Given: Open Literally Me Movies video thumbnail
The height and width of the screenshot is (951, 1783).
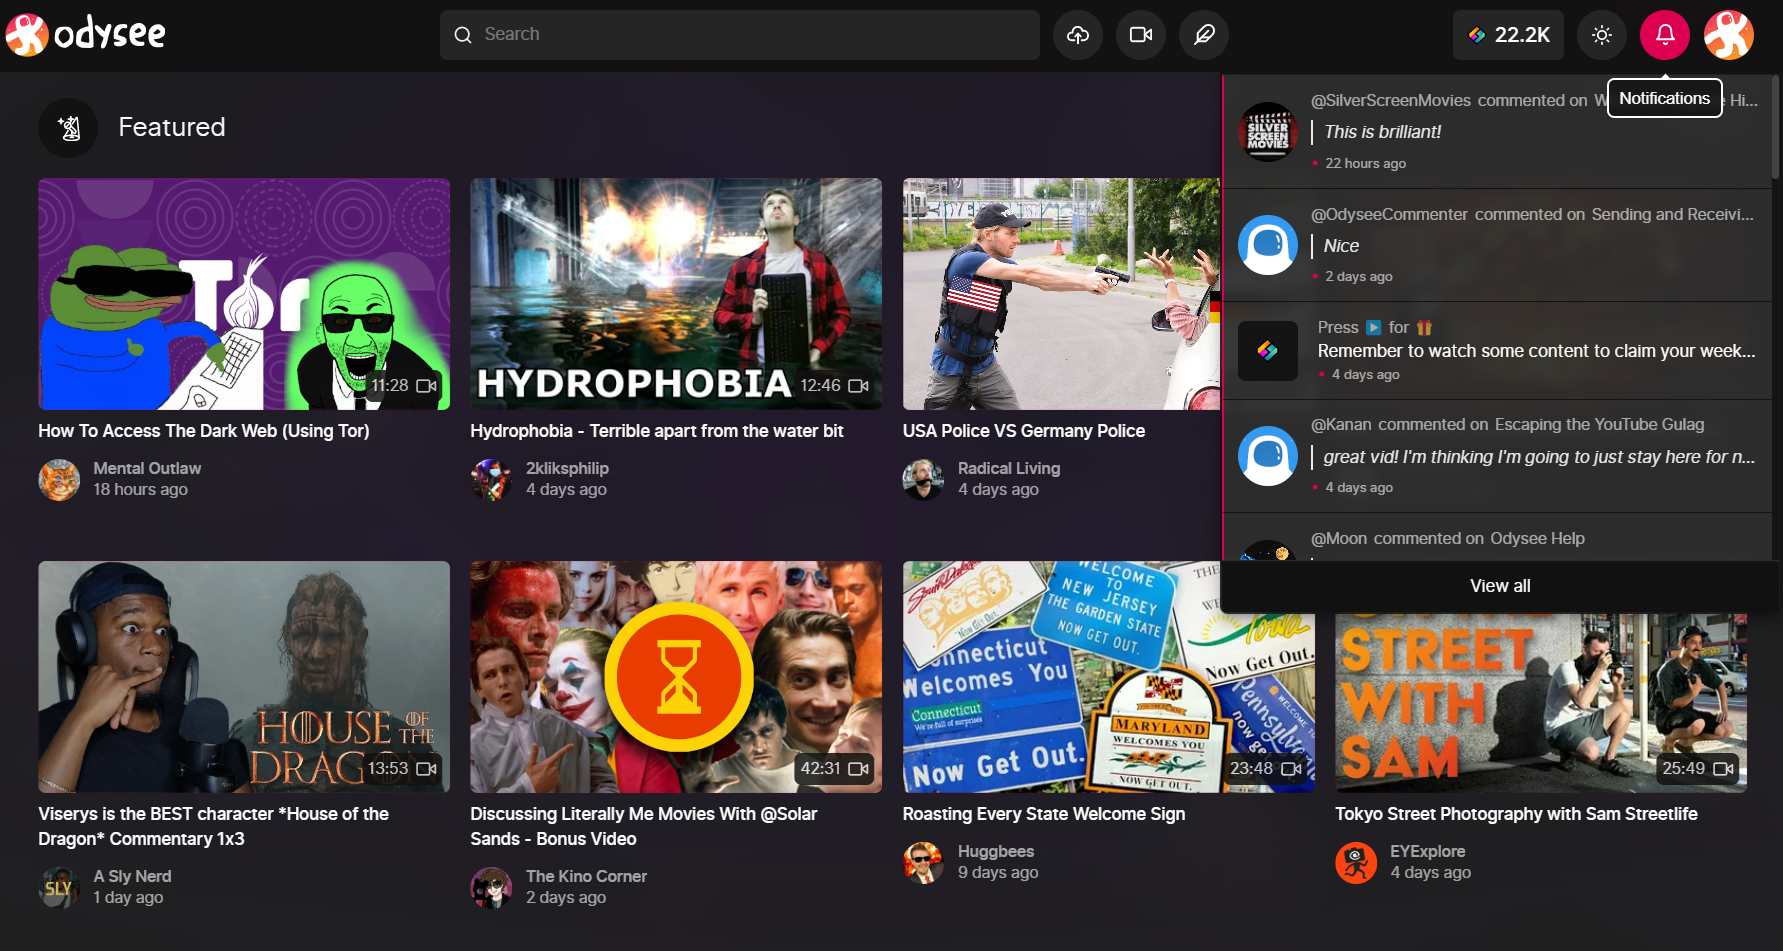Looking at the screenshot, I should tap(676, 677).
